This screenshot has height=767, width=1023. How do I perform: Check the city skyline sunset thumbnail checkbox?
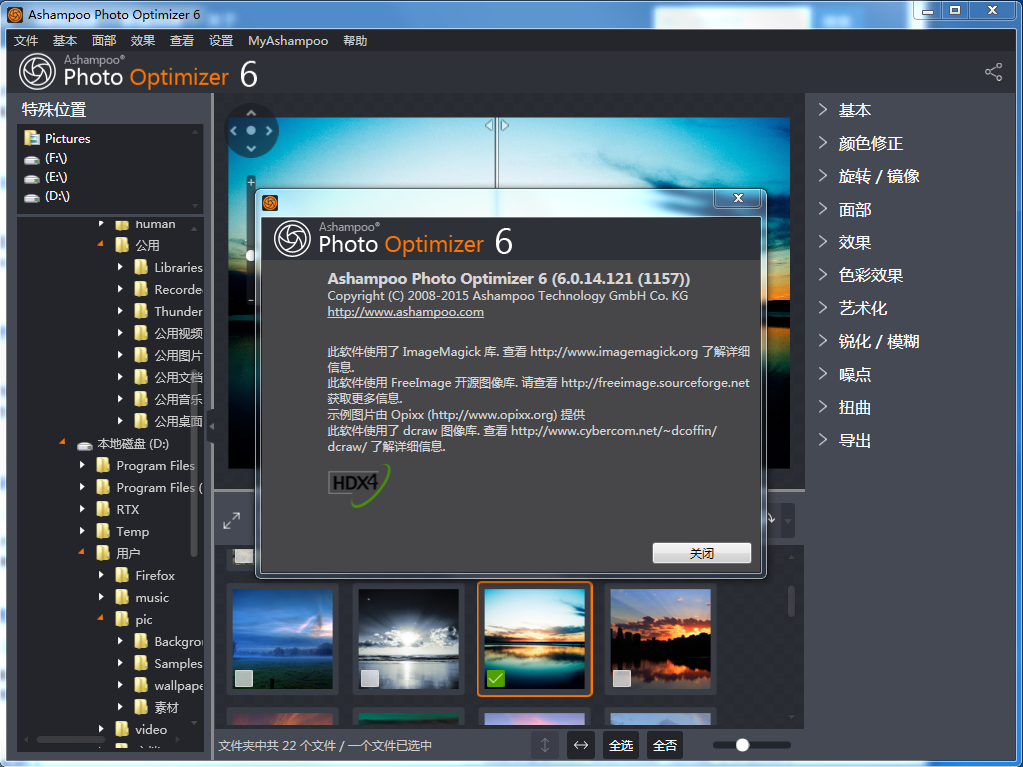tap(622, 679)
